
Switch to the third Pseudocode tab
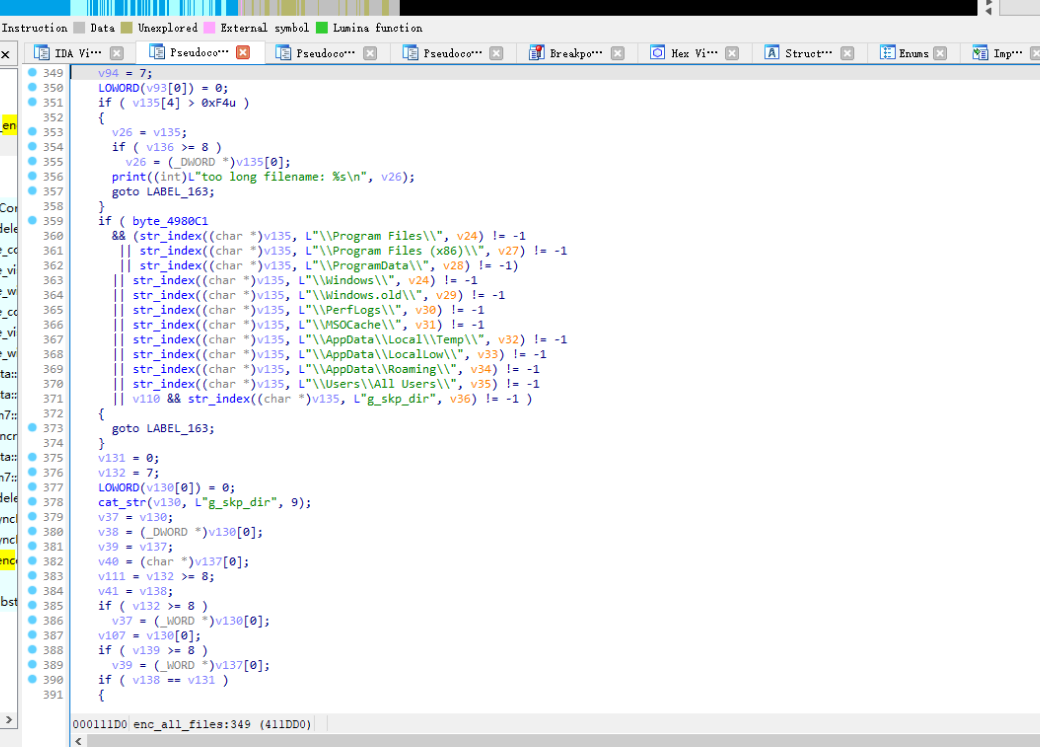pyautogui.click(x=452, y=53)
